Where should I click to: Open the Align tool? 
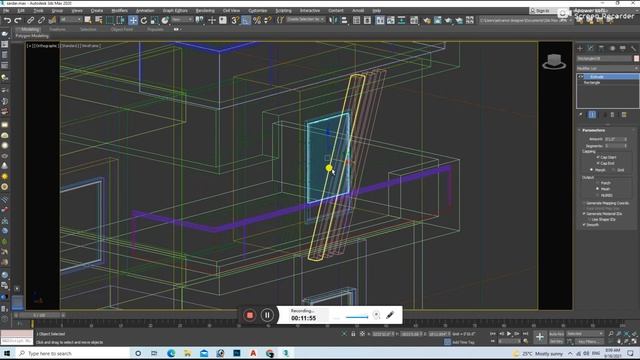344,20
